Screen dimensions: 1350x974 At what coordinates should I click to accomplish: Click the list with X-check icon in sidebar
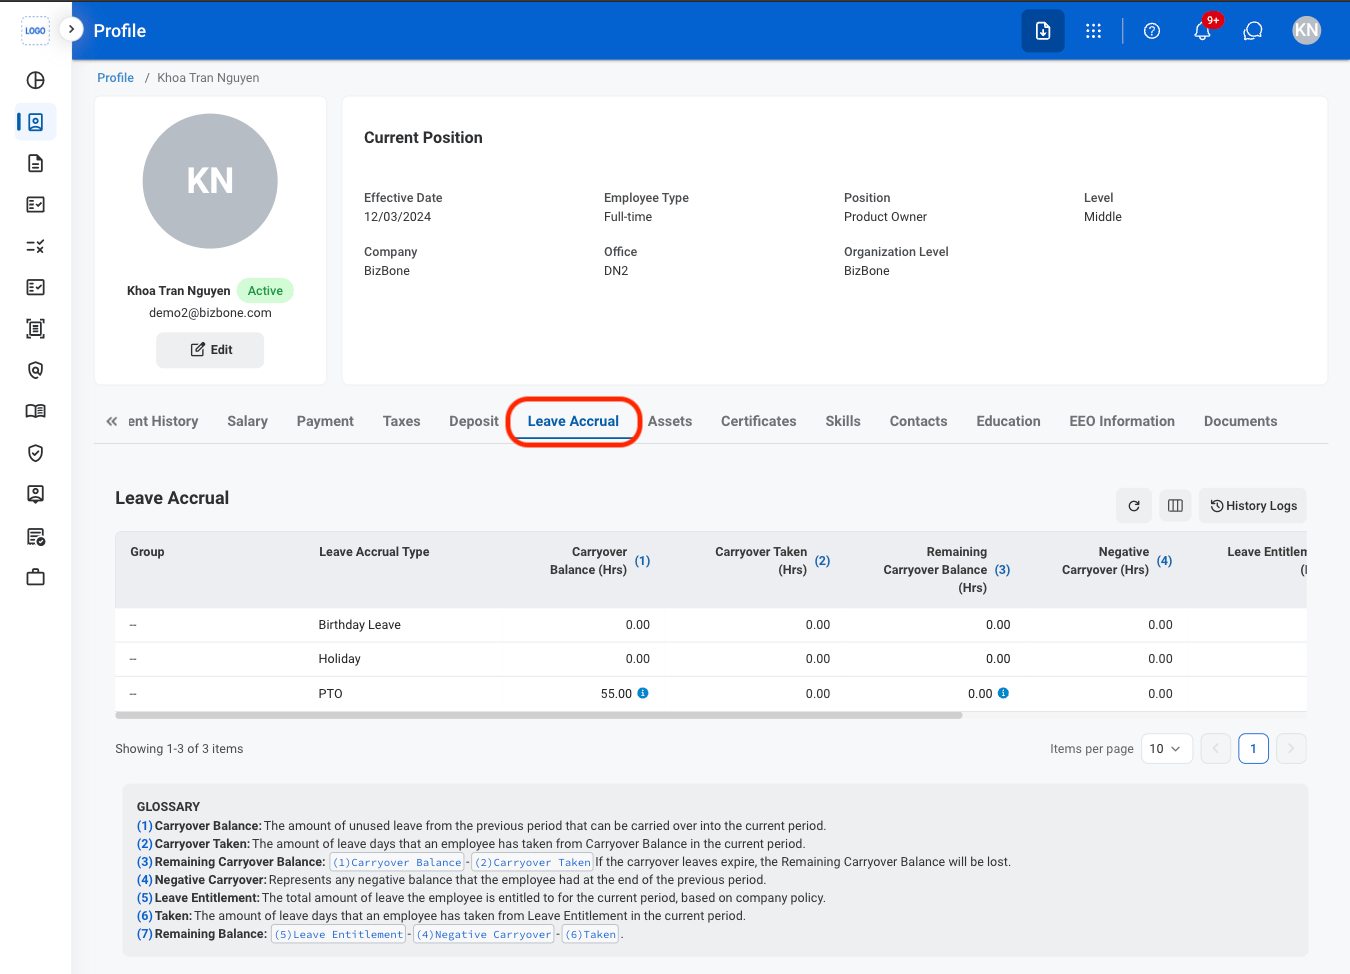coord(35,246)
